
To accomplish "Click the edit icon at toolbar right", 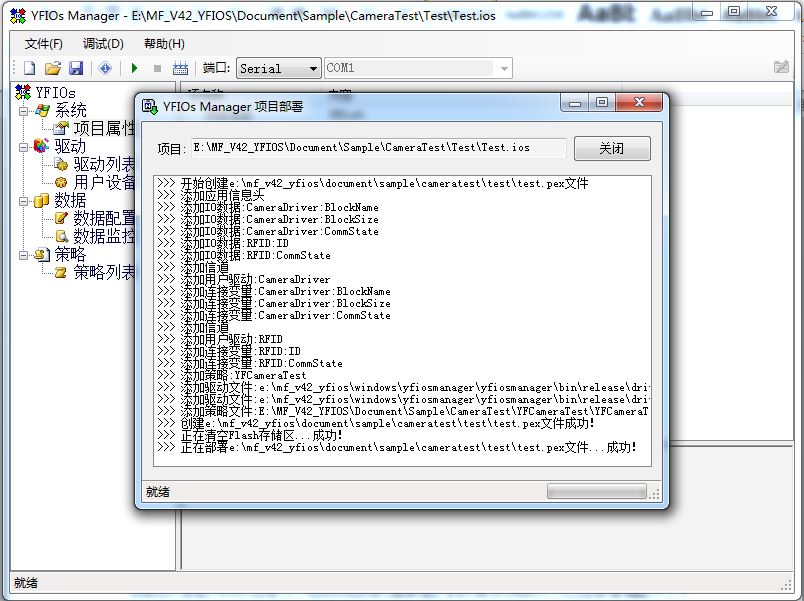I will click(781, 68).
